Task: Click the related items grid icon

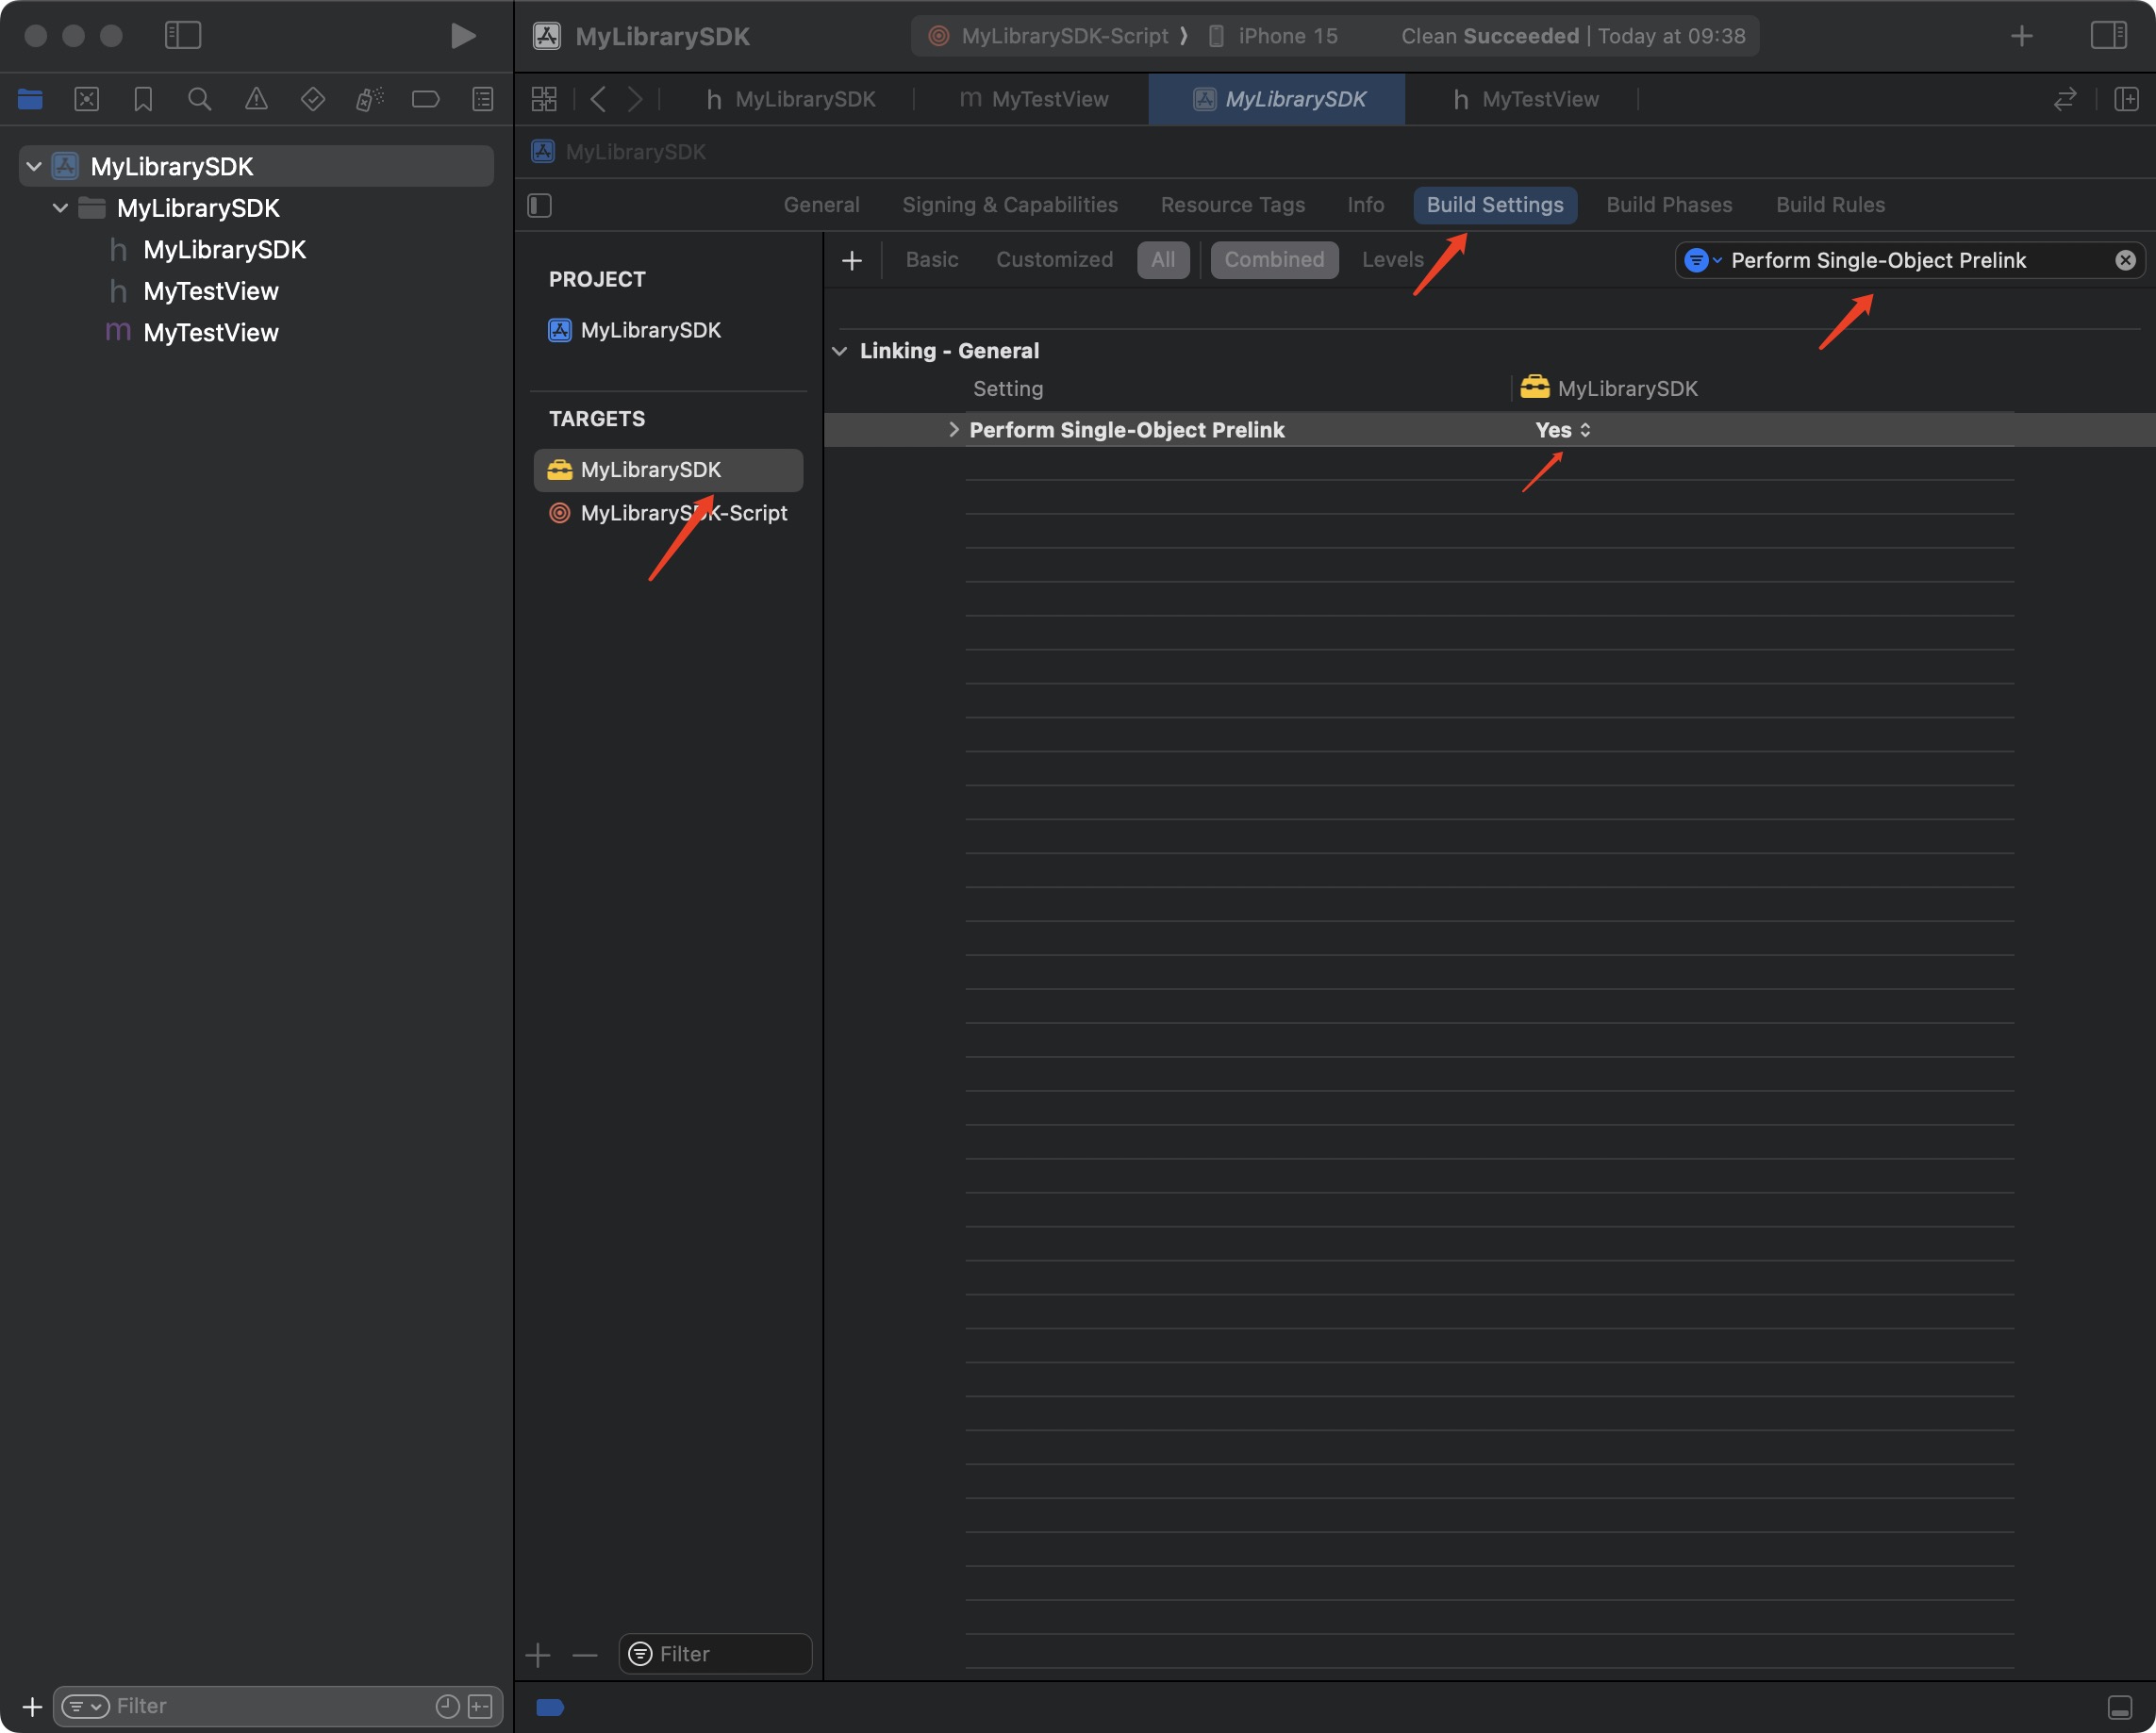Action: (x=544, y=99)
